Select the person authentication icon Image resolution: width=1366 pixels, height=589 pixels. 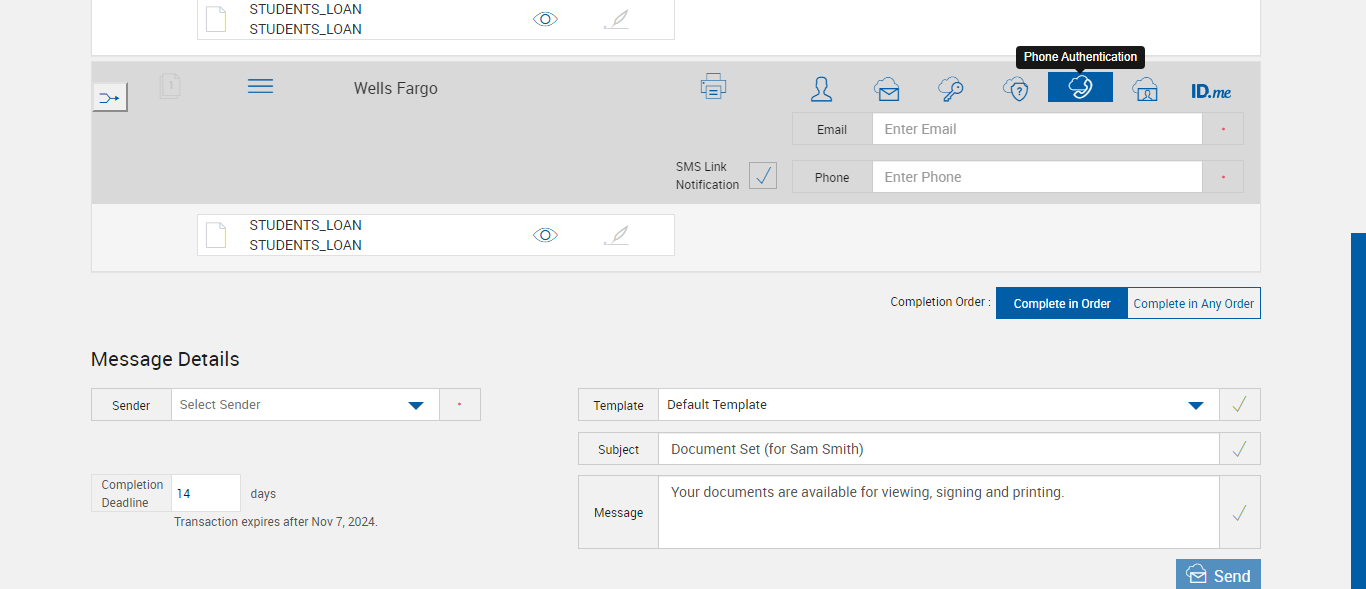coord(821,89)
